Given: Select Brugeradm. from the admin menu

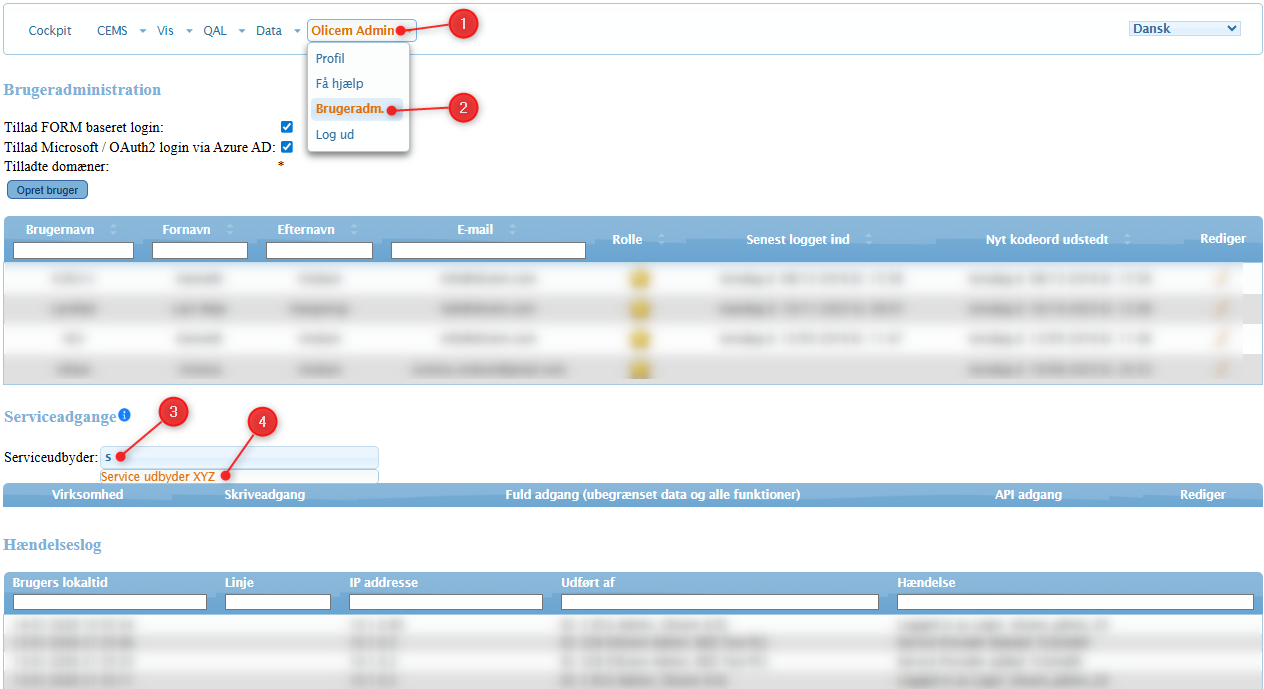Looking at the screenshot, I should (x=349, y=109).
